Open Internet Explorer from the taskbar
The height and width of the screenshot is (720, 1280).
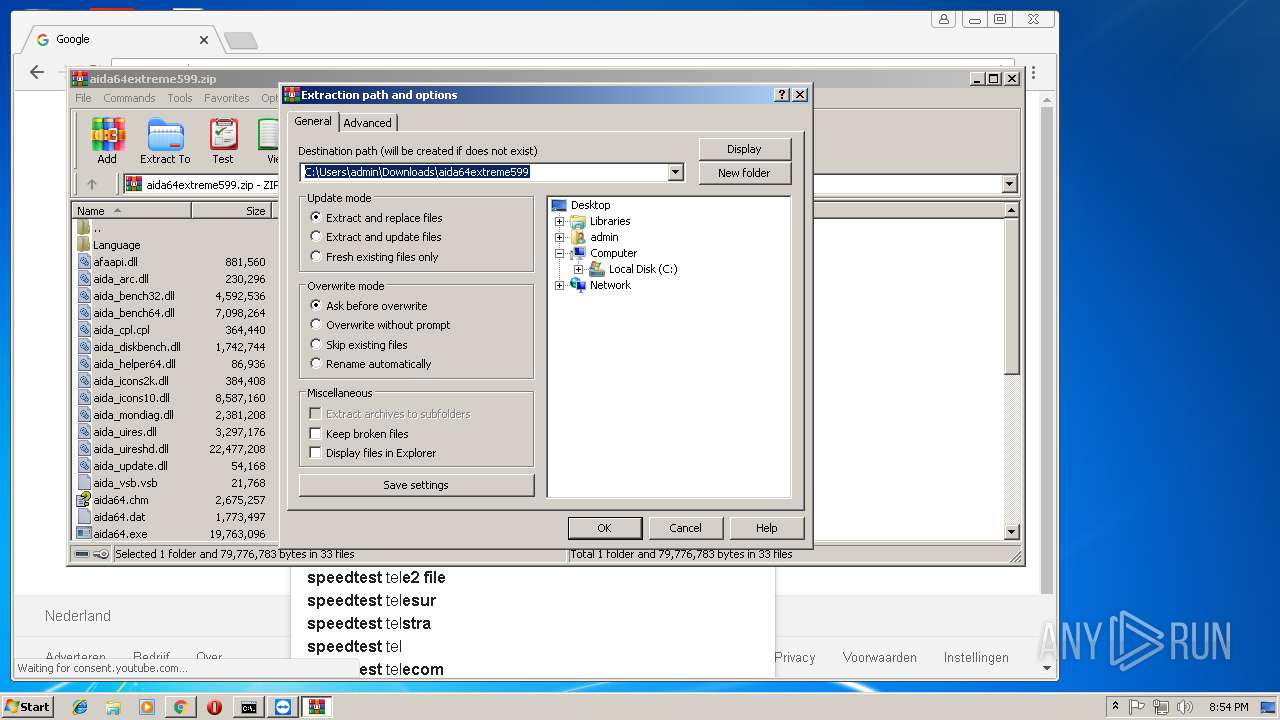80,707
